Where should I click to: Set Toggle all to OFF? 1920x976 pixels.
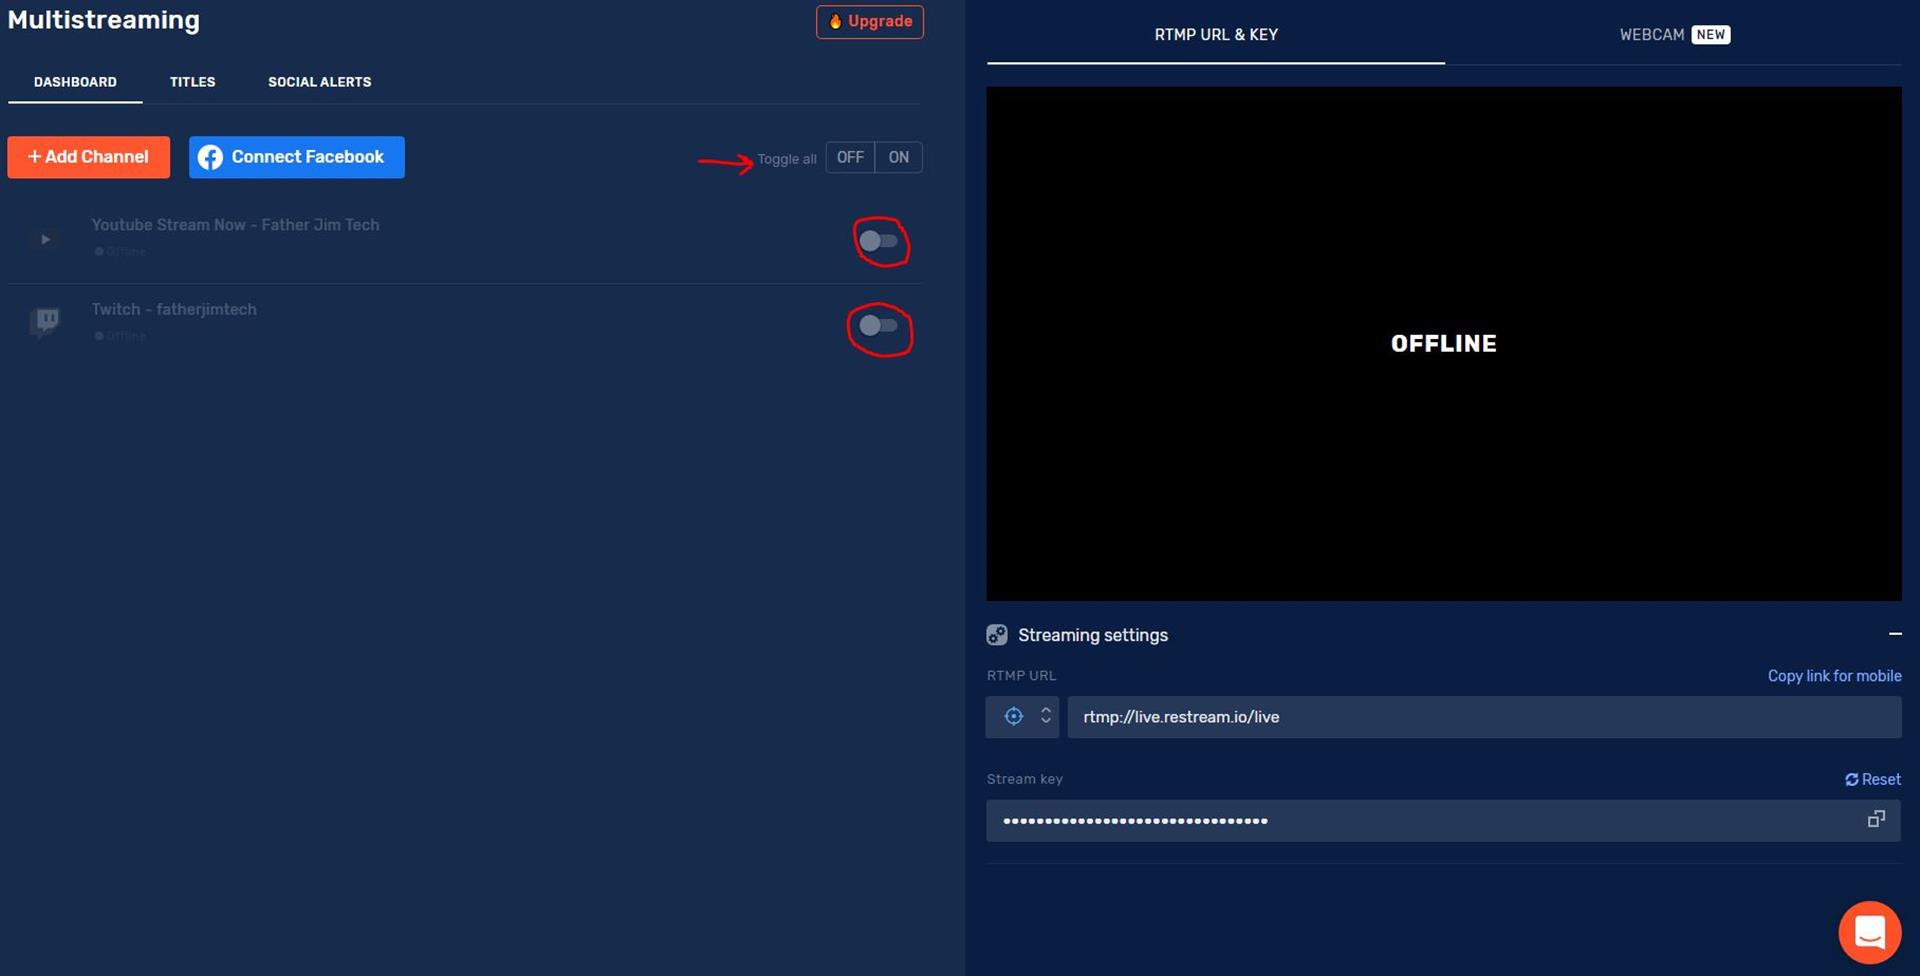coord(850,158)
